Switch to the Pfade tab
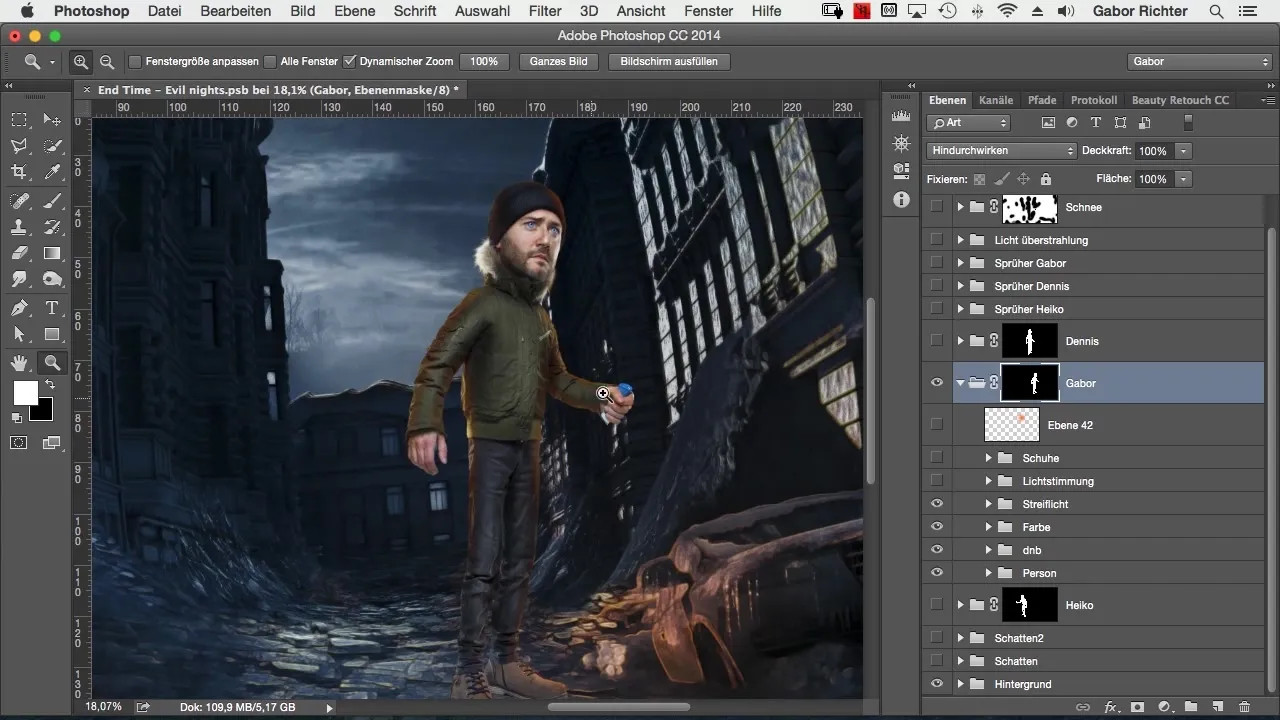The height and width of the screenshot is (720, 1280). pos(1042,100)
